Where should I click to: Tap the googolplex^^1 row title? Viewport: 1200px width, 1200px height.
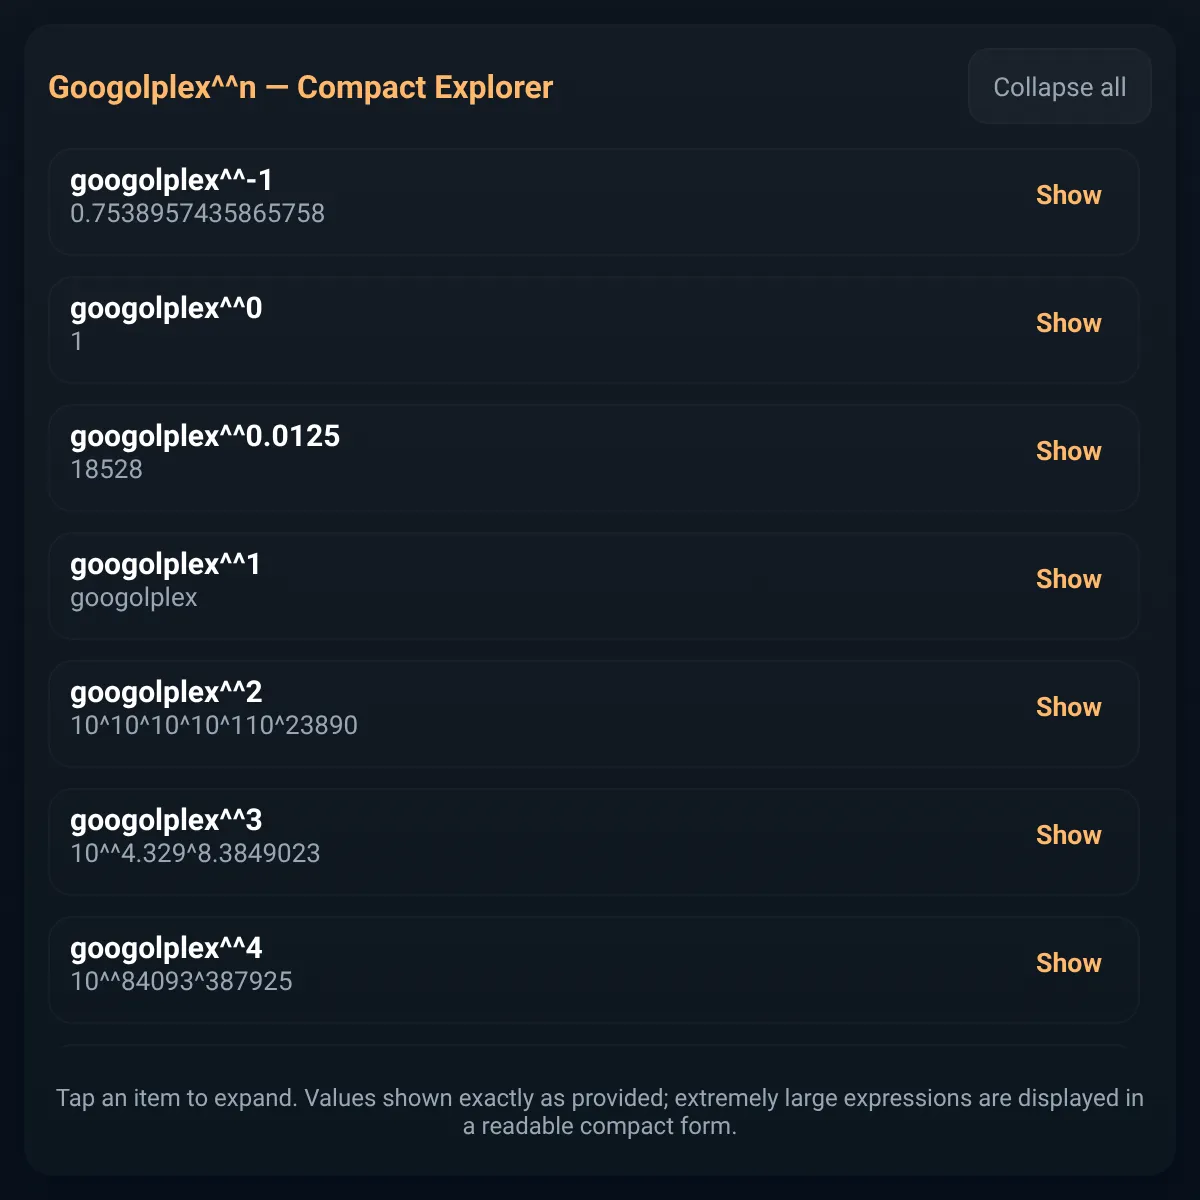[x=165, y=565]
